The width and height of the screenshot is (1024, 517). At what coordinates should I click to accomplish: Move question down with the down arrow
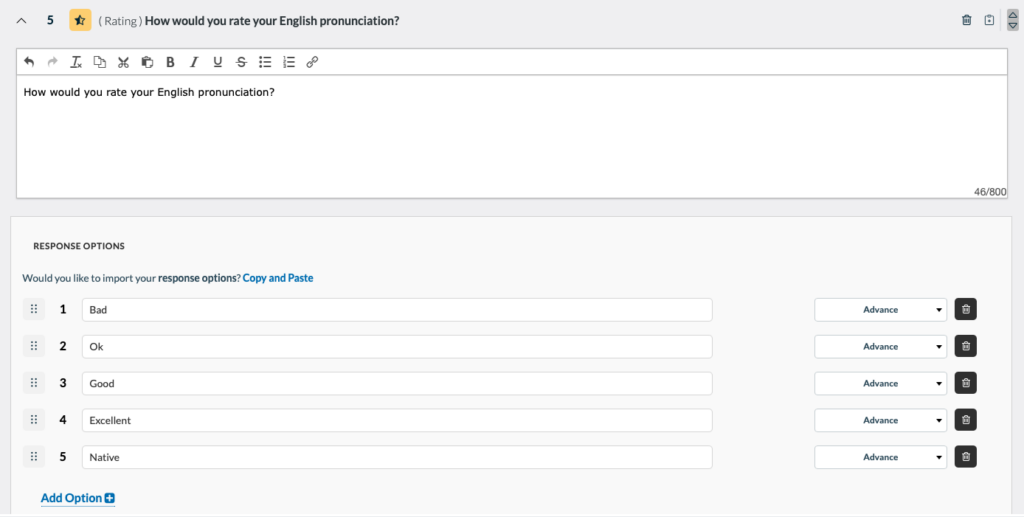[x=1013, y=26]
